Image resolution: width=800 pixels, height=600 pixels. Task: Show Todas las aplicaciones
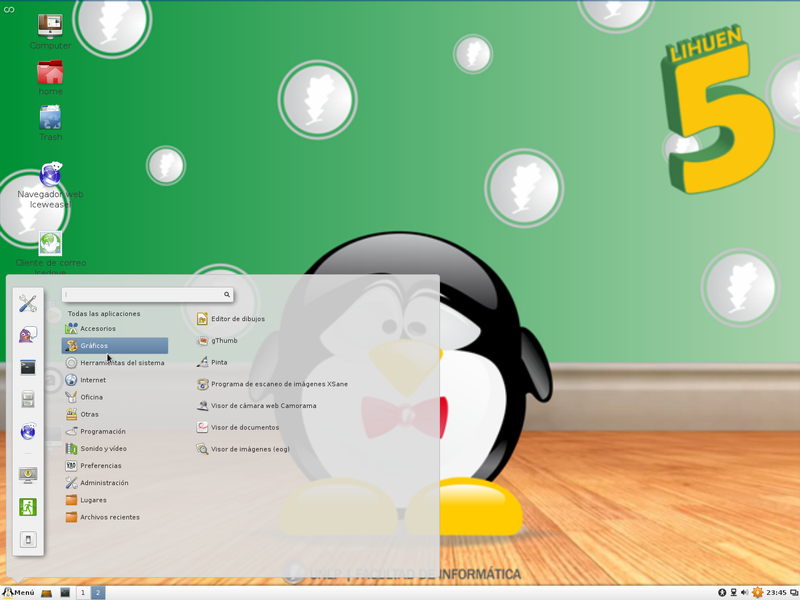pyautogui.click(x=103, y=314)
